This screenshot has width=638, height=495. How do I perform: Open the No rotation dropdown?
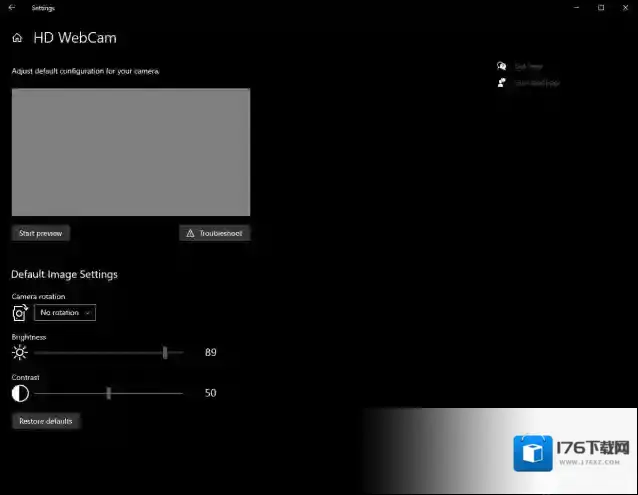65,313
